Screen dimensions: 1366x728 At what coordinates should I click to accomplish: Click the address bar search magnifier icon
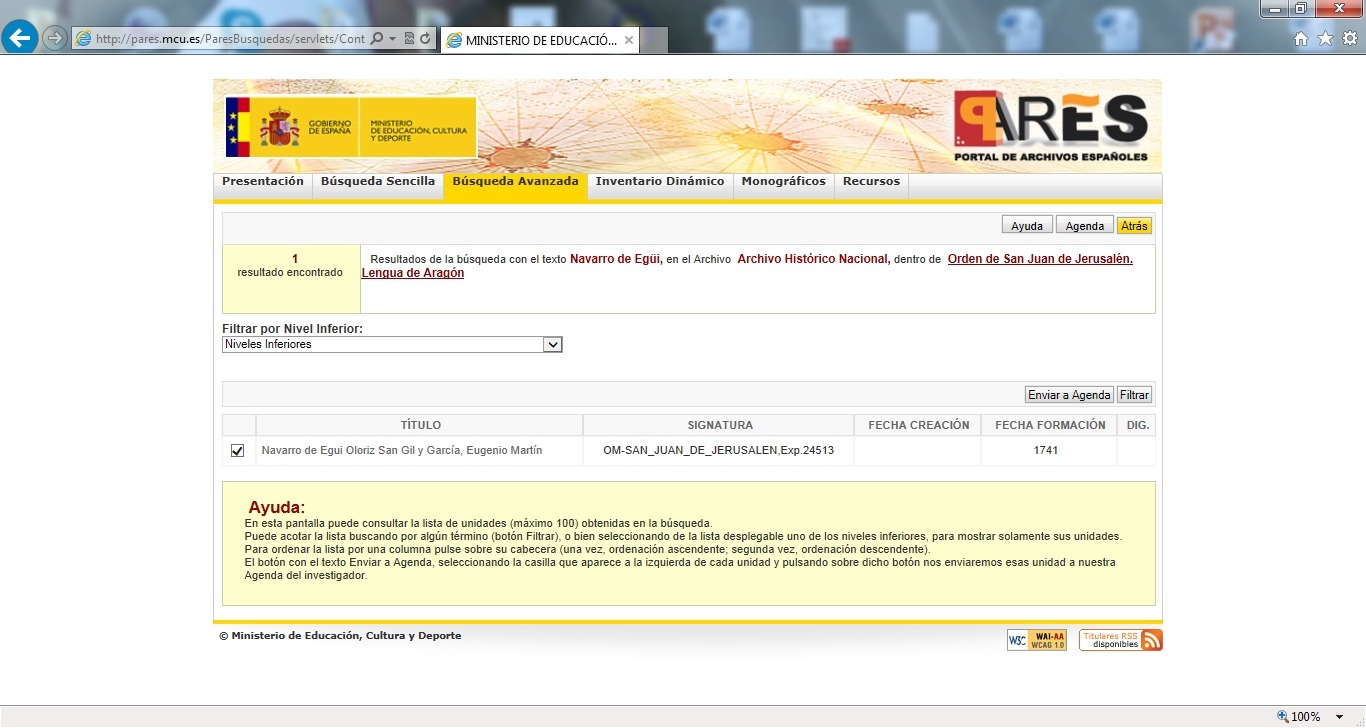(377, 39)
